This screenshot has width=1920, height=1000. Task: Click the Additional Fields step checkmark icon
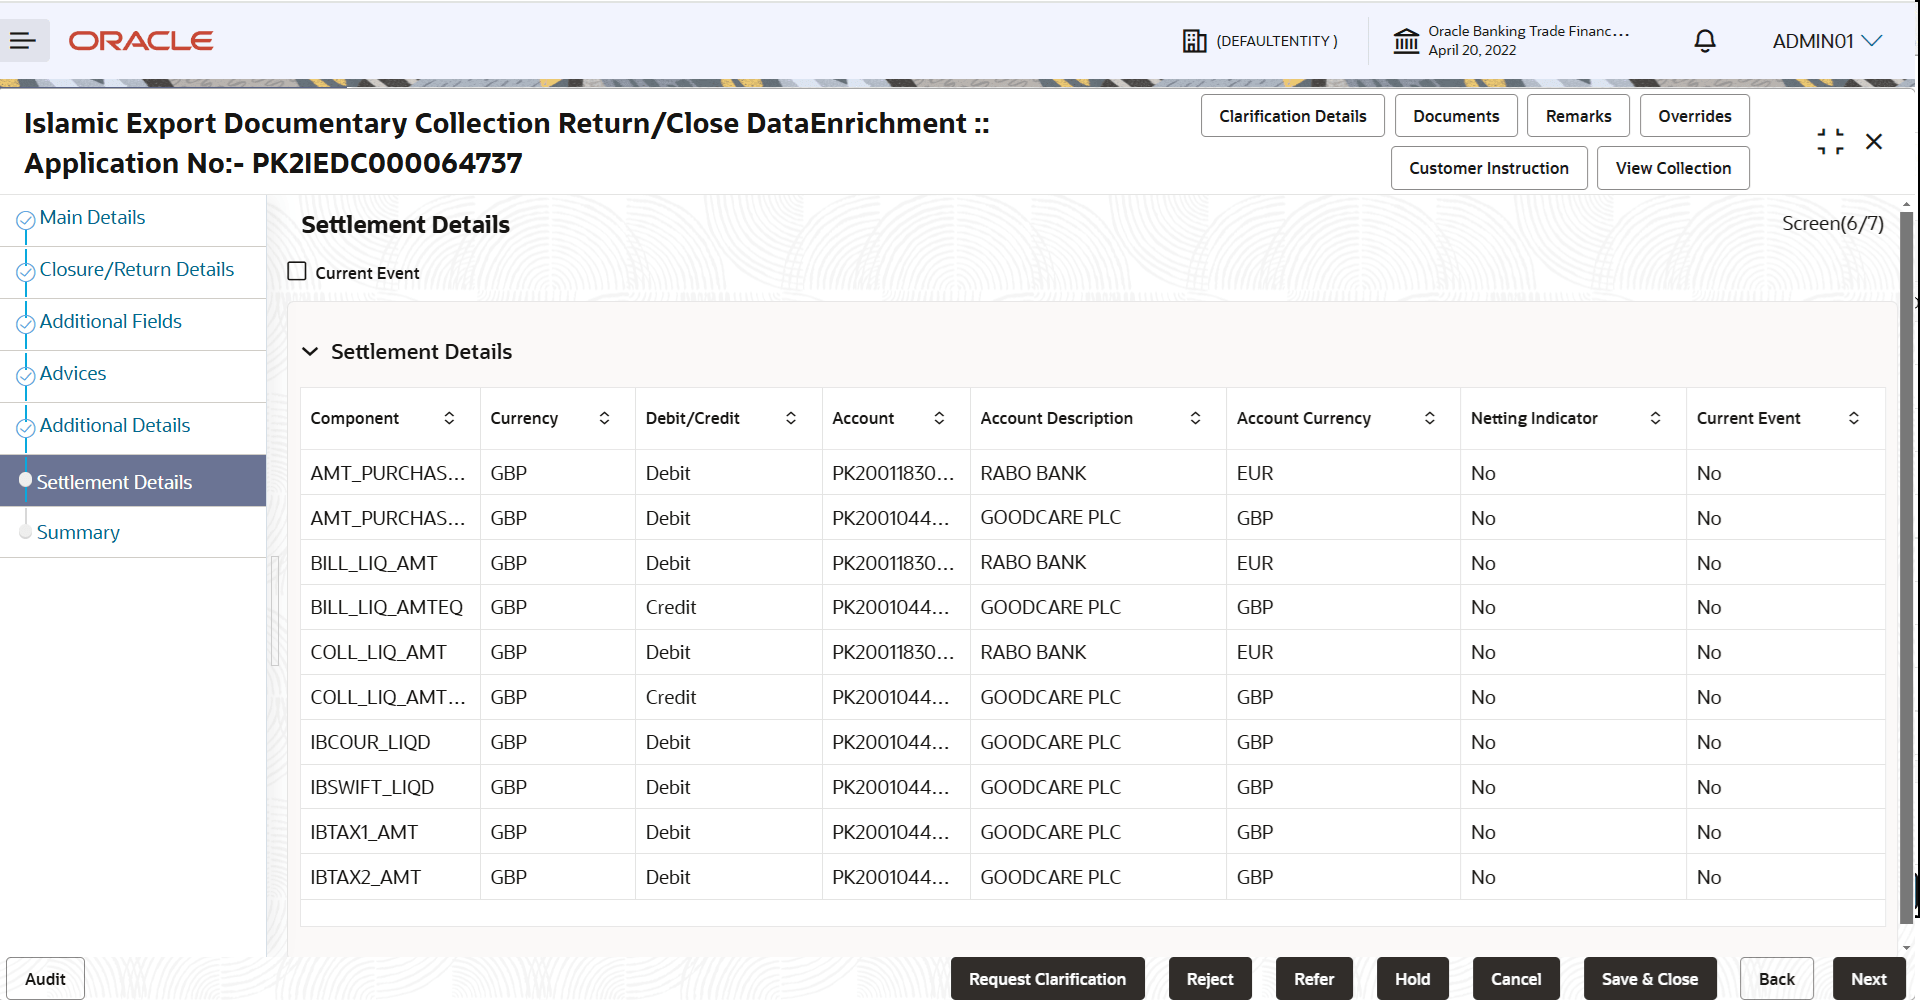pyautogui.click(x=26, y=324)
